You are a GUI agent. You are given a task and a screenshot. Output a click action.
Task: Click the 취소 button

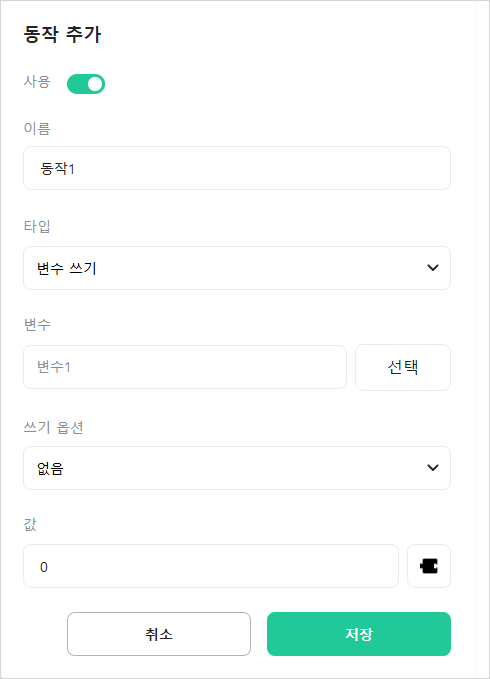[x=159, y=634]
